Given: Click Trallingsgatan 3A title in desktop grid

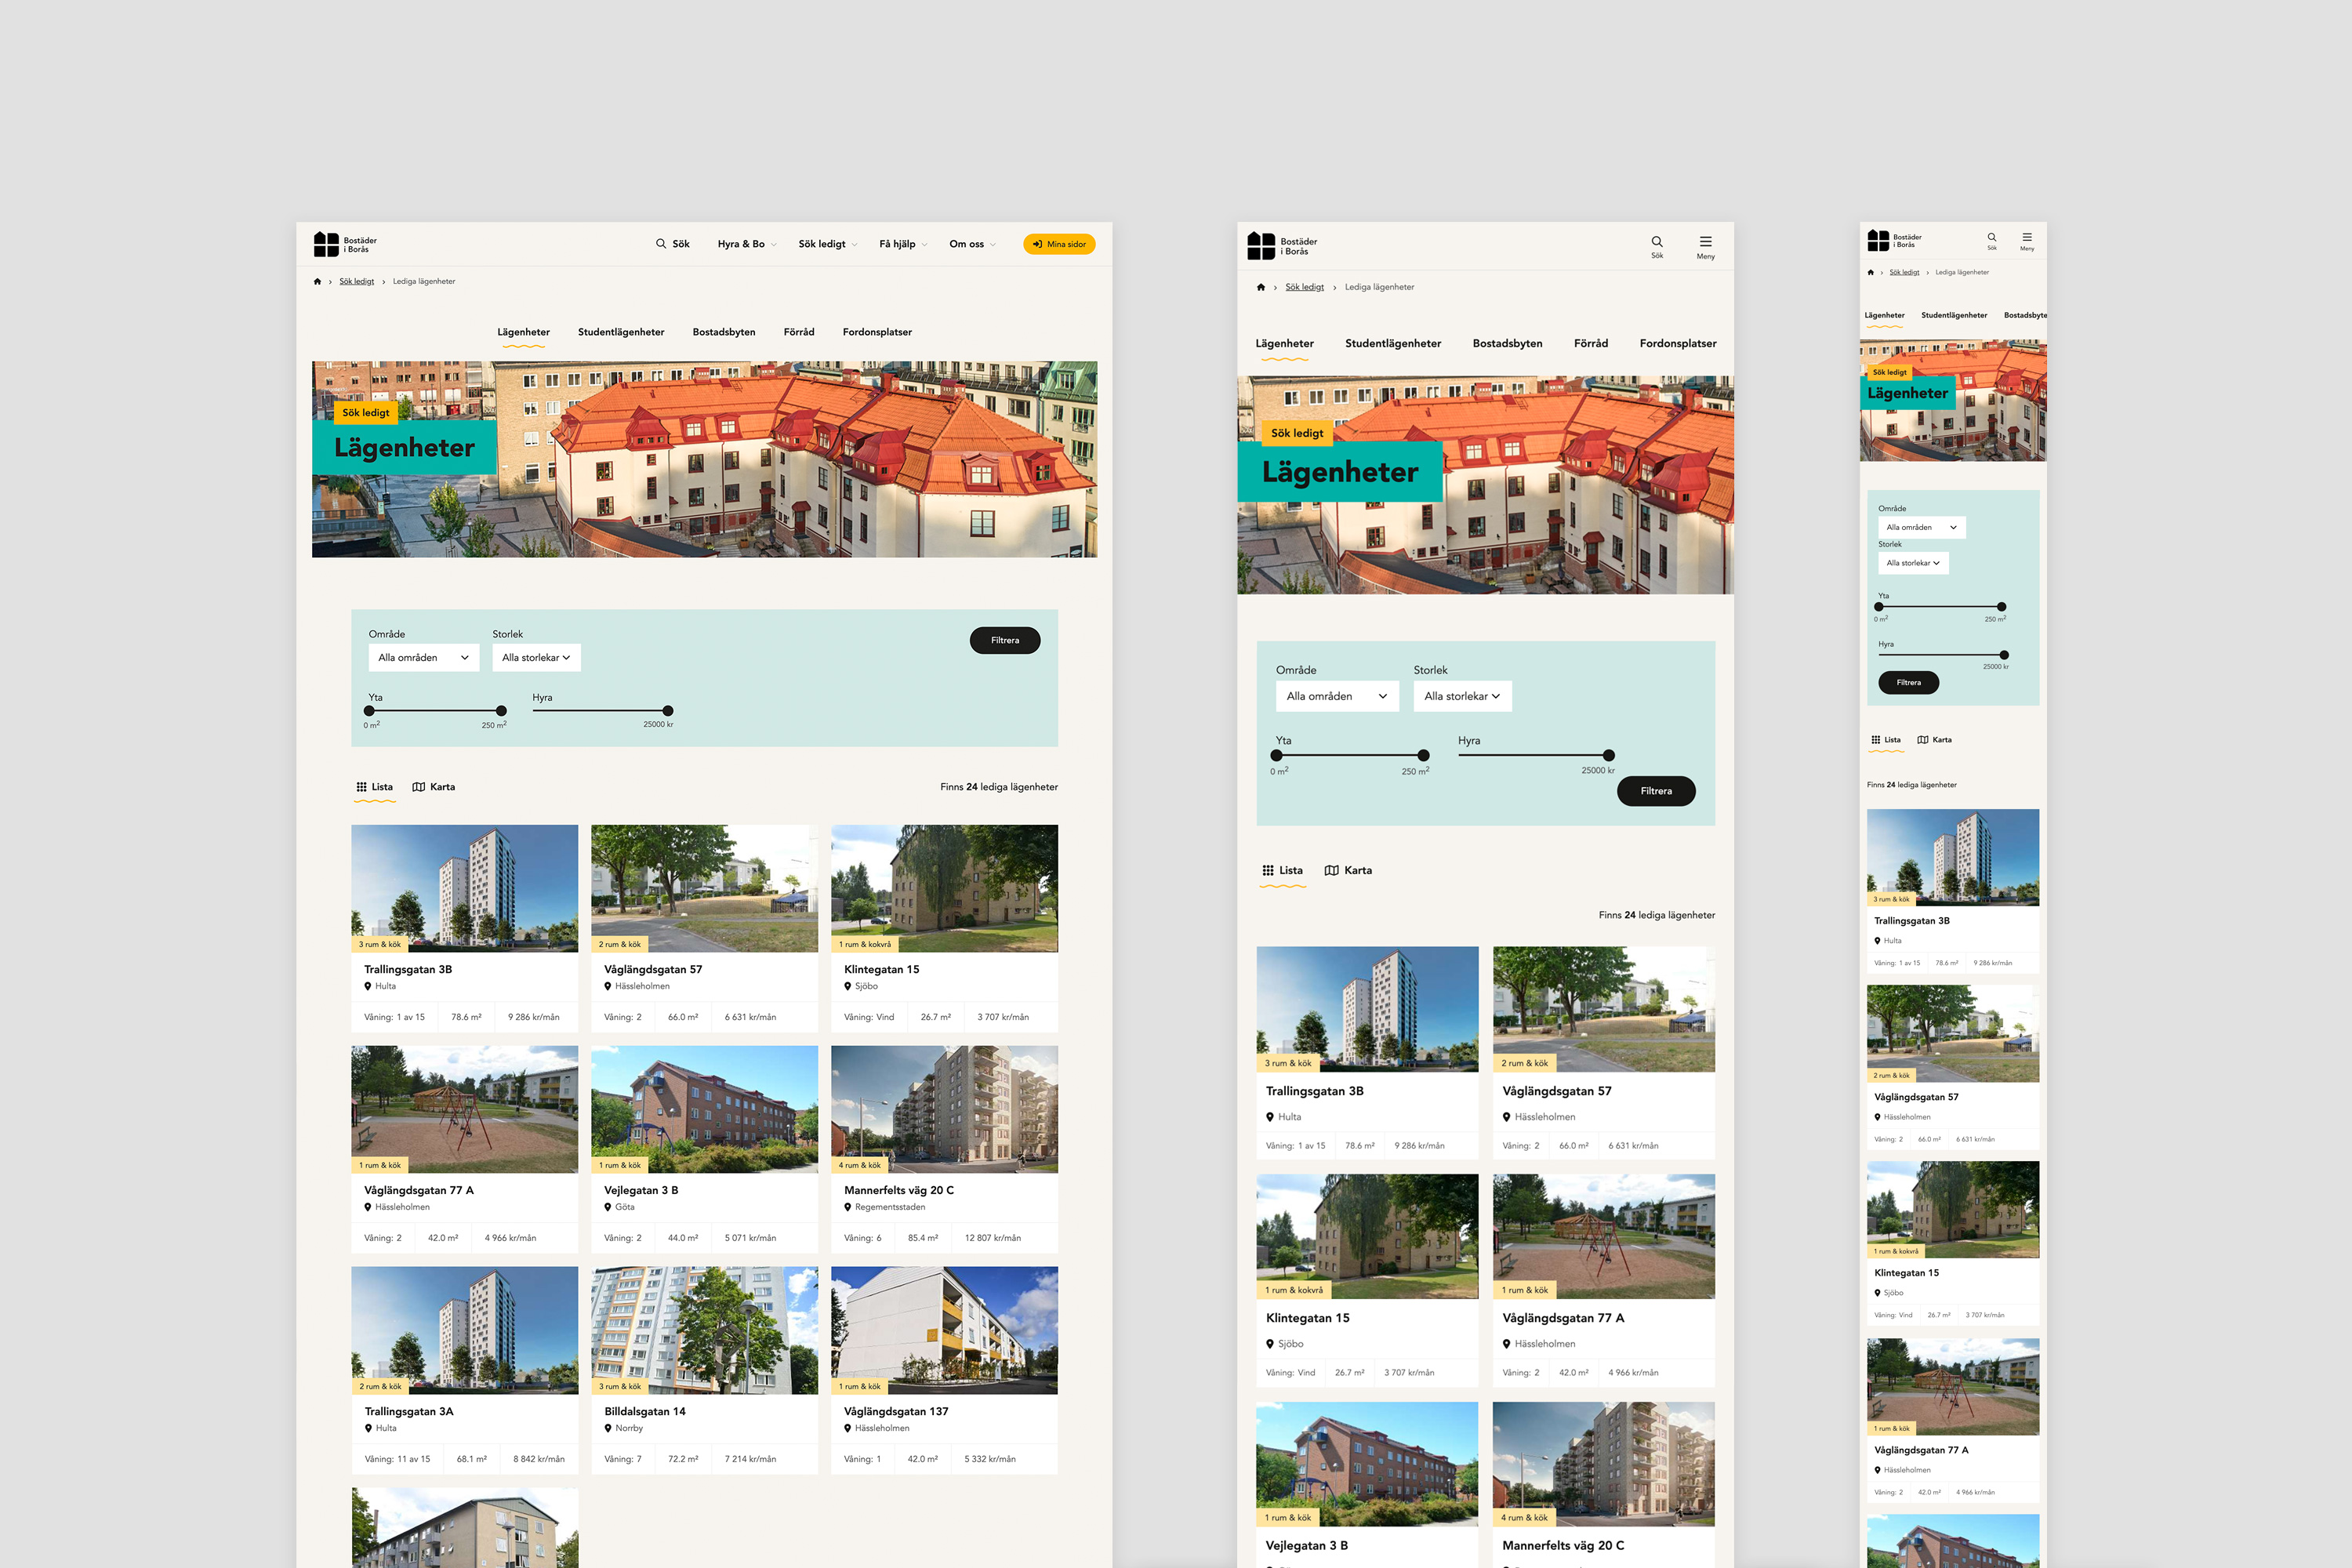Looking at the screenshot, I should (409, 1412).
